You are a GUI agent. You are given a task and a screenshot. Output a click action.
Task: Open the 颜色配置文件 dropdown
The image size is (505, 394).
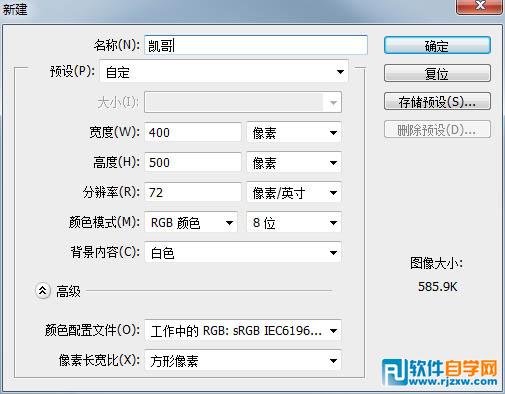243,330
